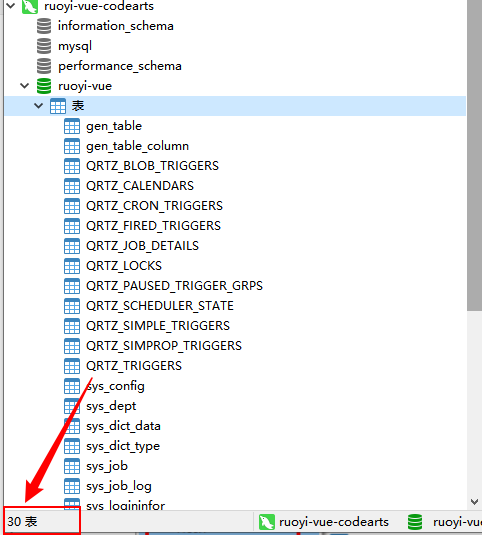Select the QRTZ_FIRED_TRIGGERS table
The width and height of the screenshot is (482, 535).
[x=154, y=226]
